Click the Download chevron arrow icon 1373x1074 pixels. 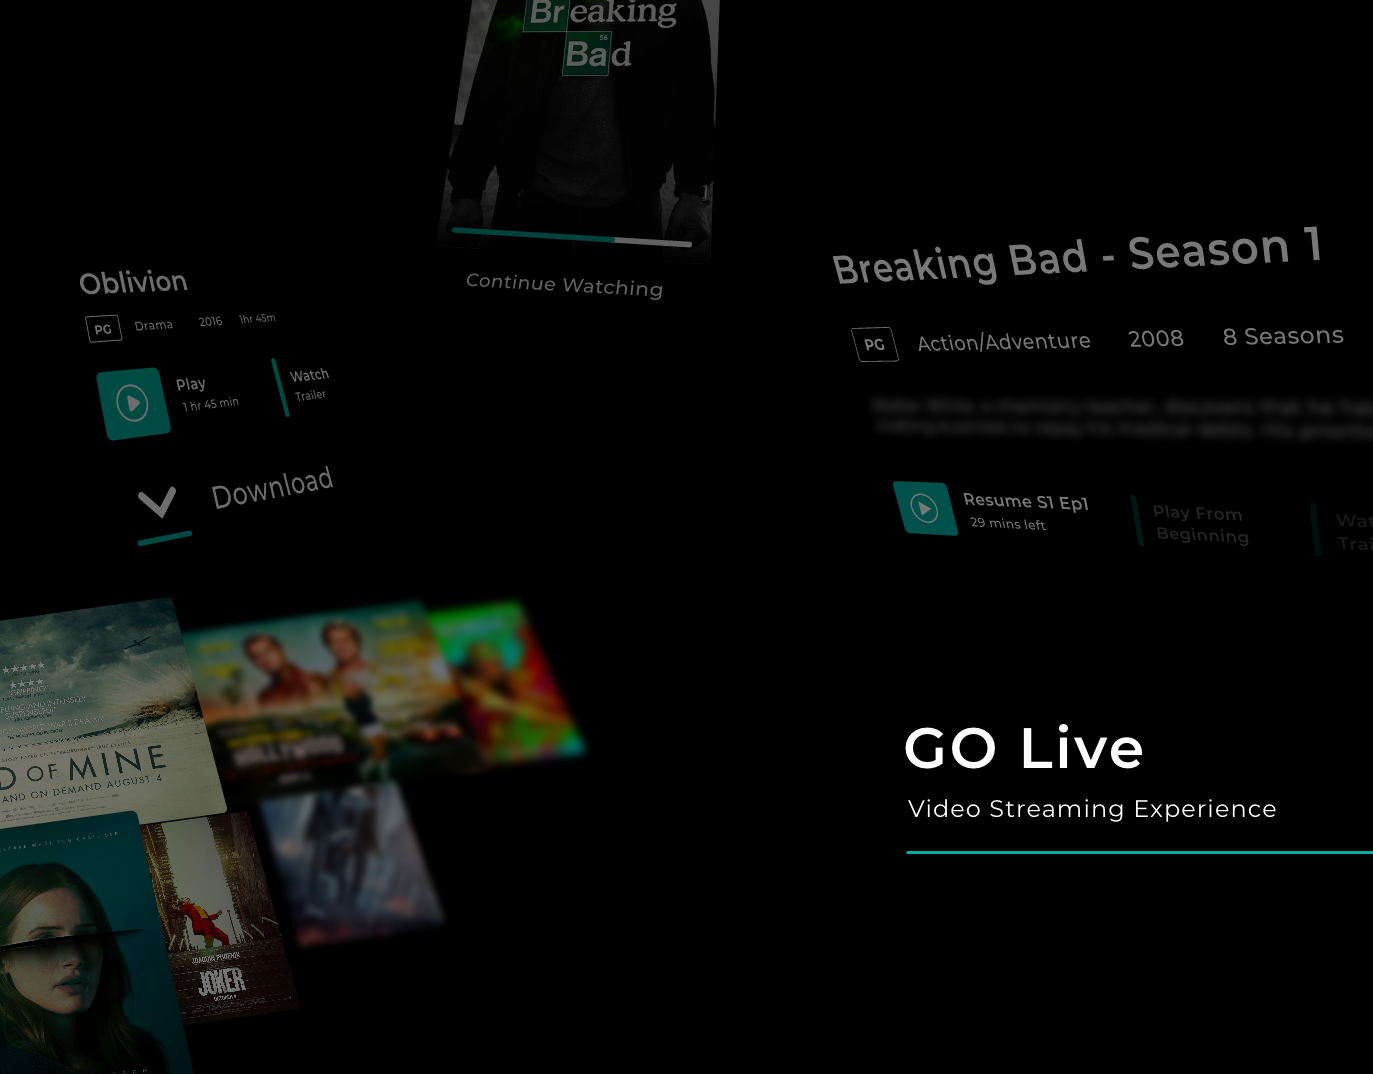pos(157,502)
